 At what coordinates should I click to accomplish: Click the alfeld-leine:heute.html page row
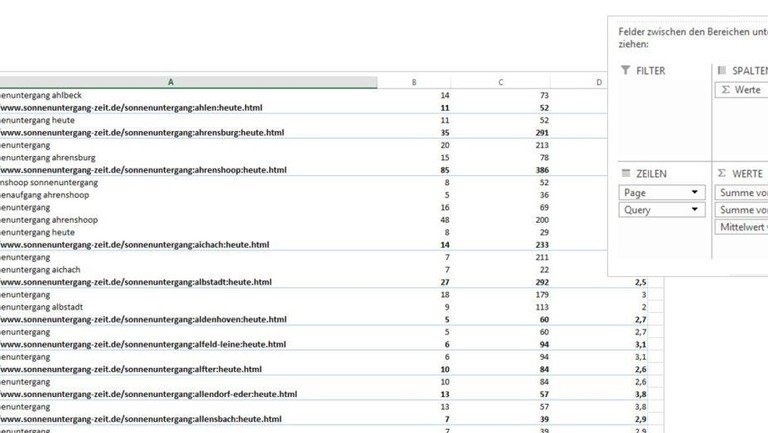(x=143, y=344)
